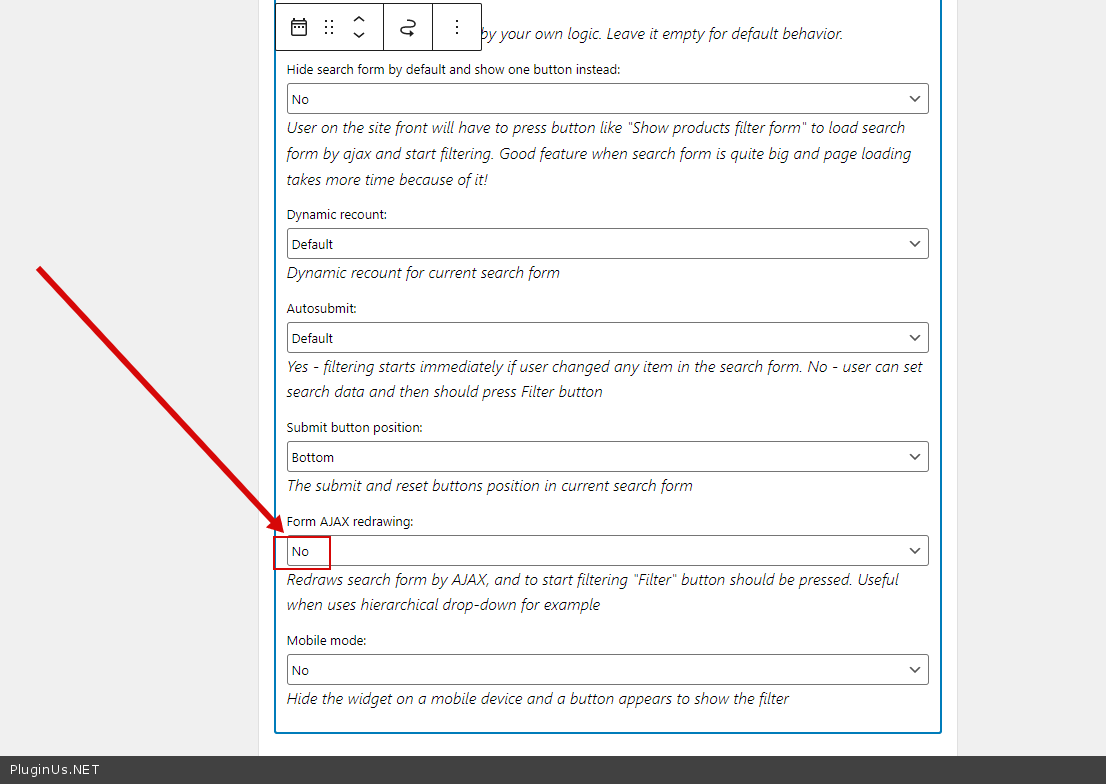
Task: Click the Mobile mode description text
Action: (x=537, y=699)
